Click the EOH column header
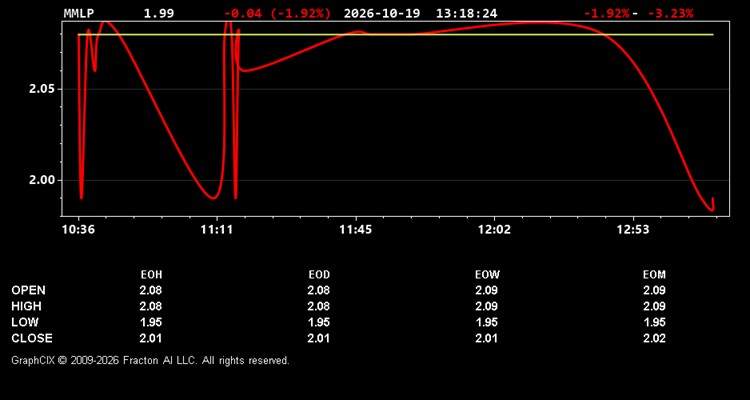 (151, 275)
